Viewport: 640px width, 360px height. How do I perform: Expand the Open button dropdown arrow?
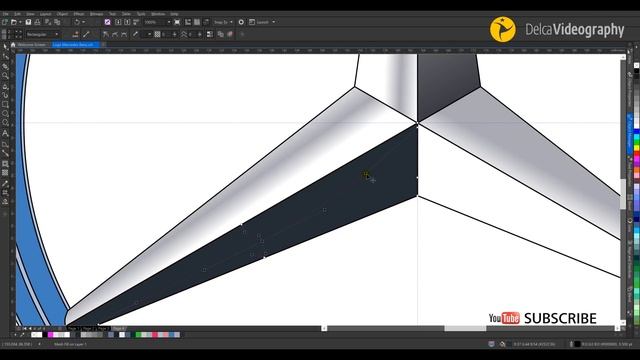20,22
